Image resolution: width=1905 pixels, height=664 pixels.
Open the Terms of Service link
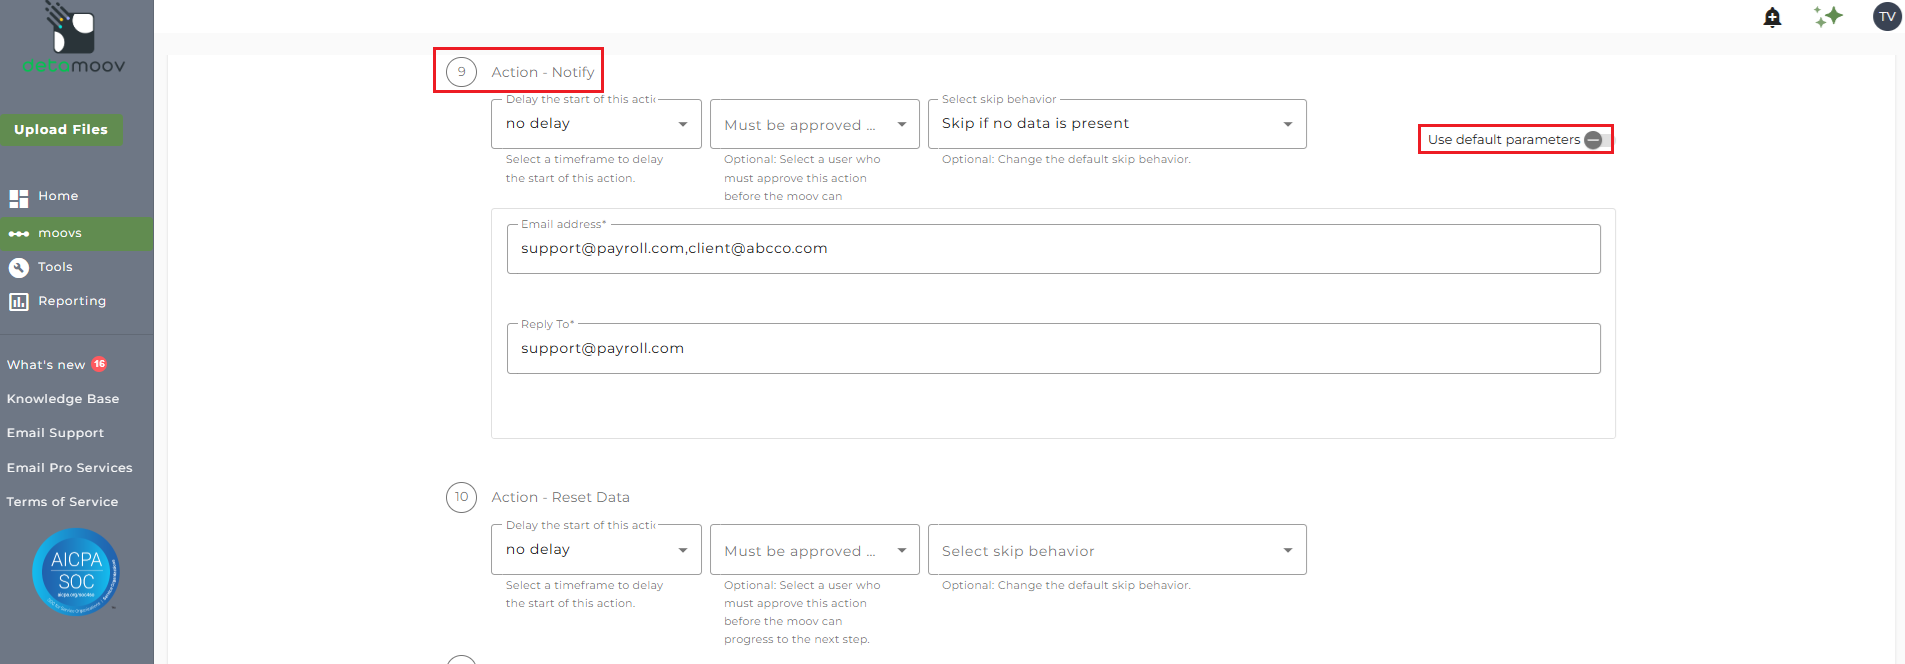(62, 502)
